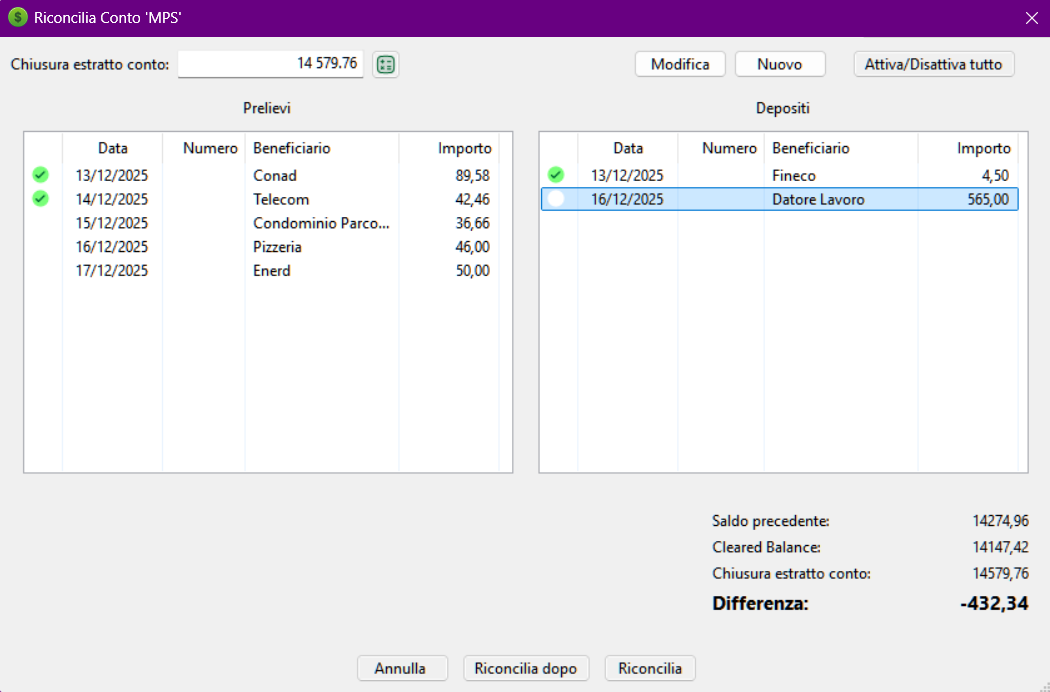Viewport: 1050px width, 692px height.
Task: Click the green dollar app icon
Action: click(x=18, y=18)
